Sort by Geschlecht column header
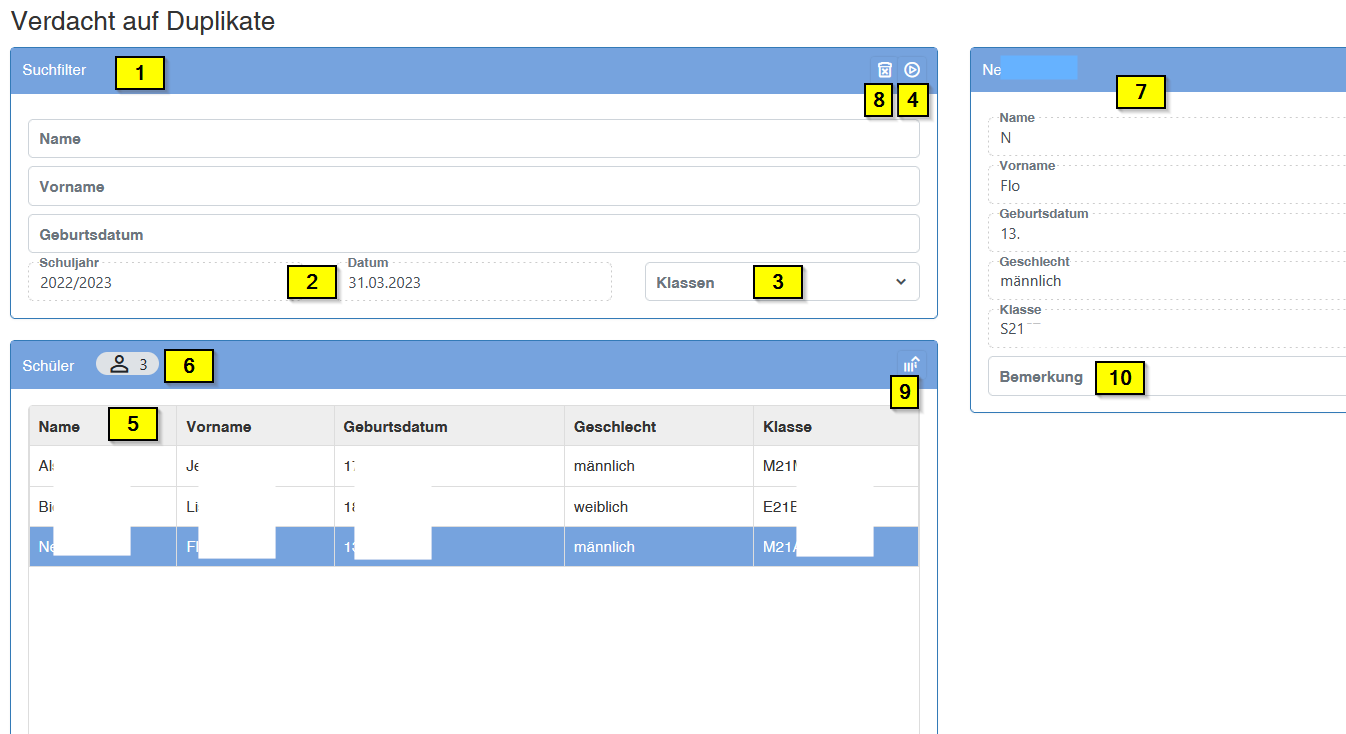This screenshot has width=1346, height=734. [x=615, y=427]
